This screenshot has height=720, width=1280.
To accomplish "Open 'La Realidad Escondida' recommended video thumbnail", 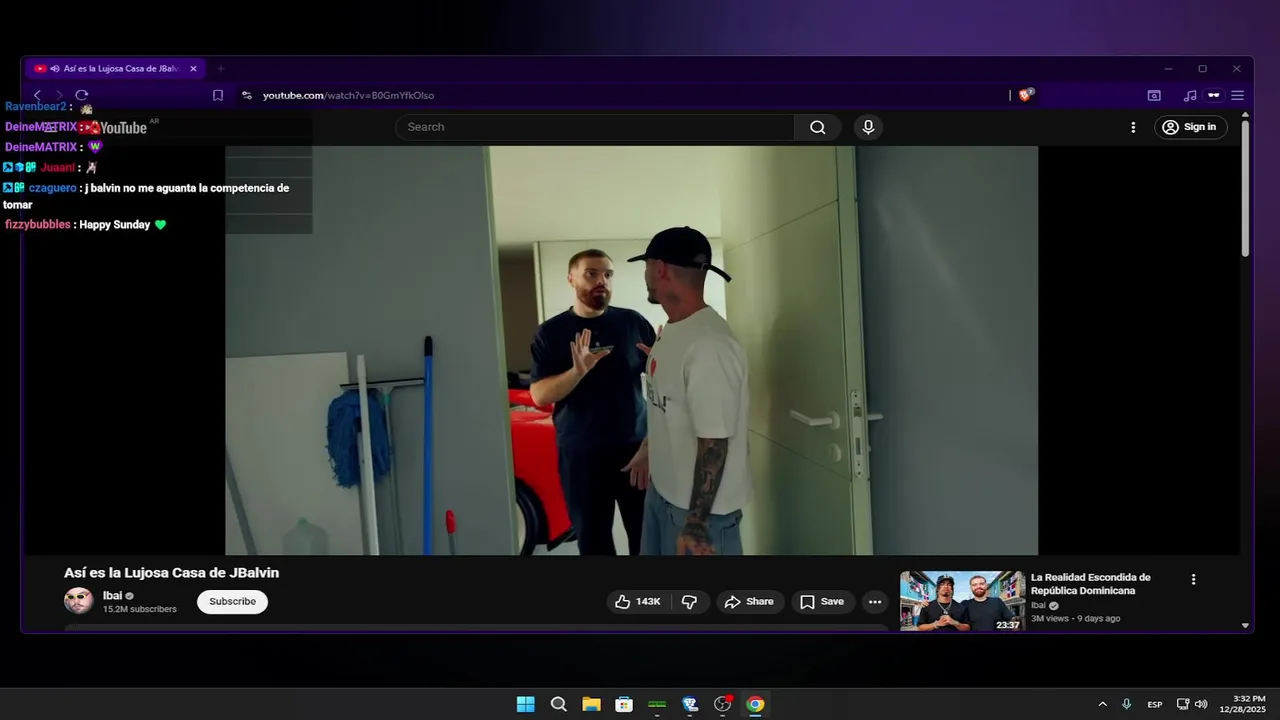I will 962,601.
